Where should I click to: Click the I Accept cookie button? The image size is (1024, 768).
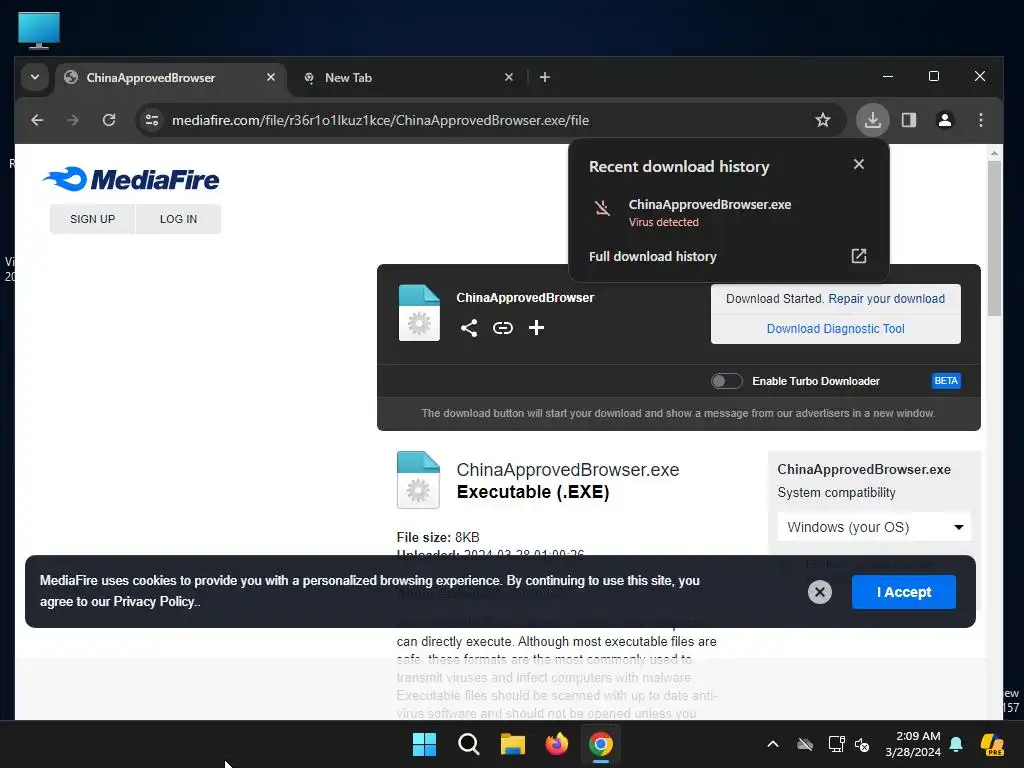pyautogui.click(x=903, y=592)
